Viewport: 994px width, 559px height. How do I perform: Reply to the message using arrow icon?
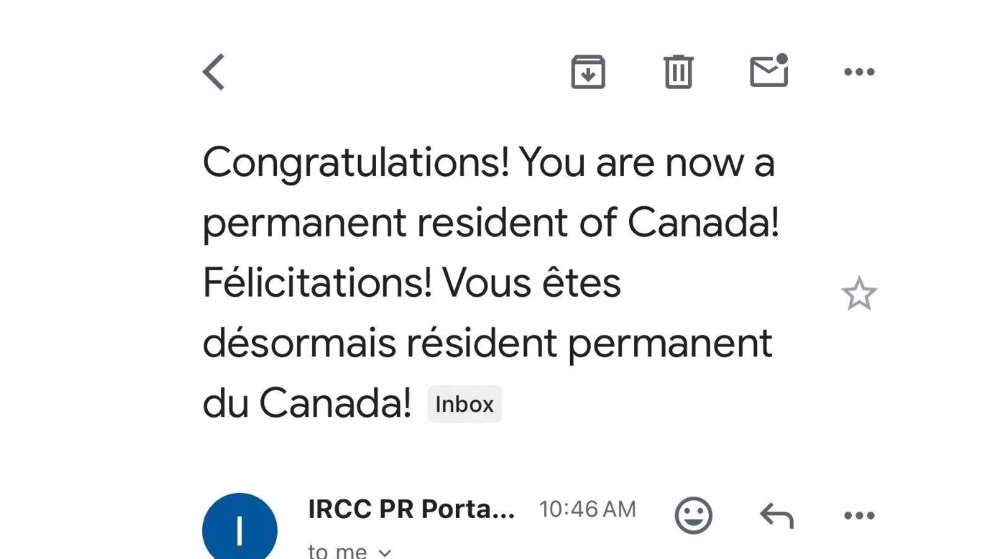pyautogui.click(x=777, y=515)
